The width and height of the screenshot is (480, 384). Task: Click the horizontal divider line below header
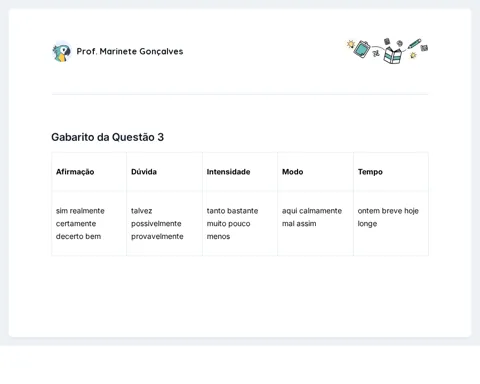(240, 94)
